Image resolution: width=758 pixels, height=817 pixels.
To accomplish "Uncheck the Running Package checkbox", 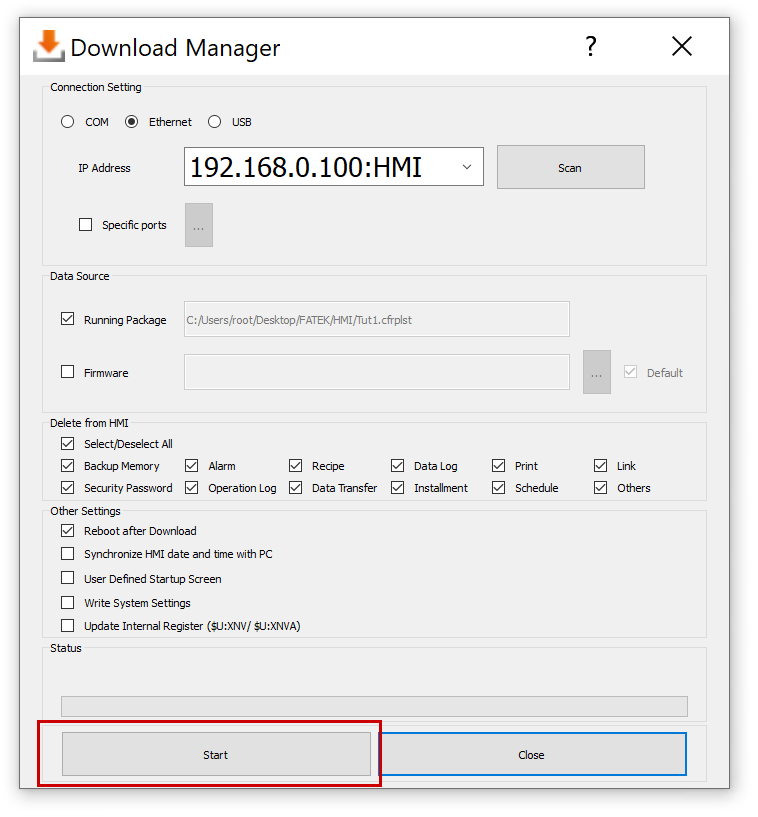I will click(68, 319).
